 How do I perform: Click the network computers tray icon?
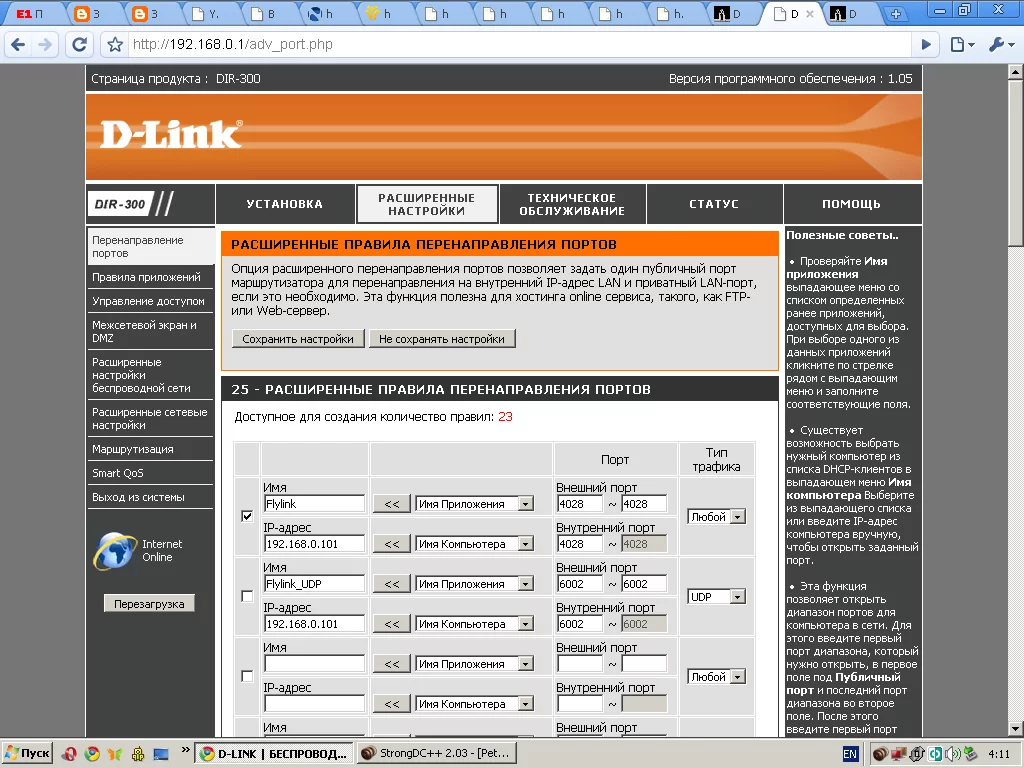[x=899, y=754]
